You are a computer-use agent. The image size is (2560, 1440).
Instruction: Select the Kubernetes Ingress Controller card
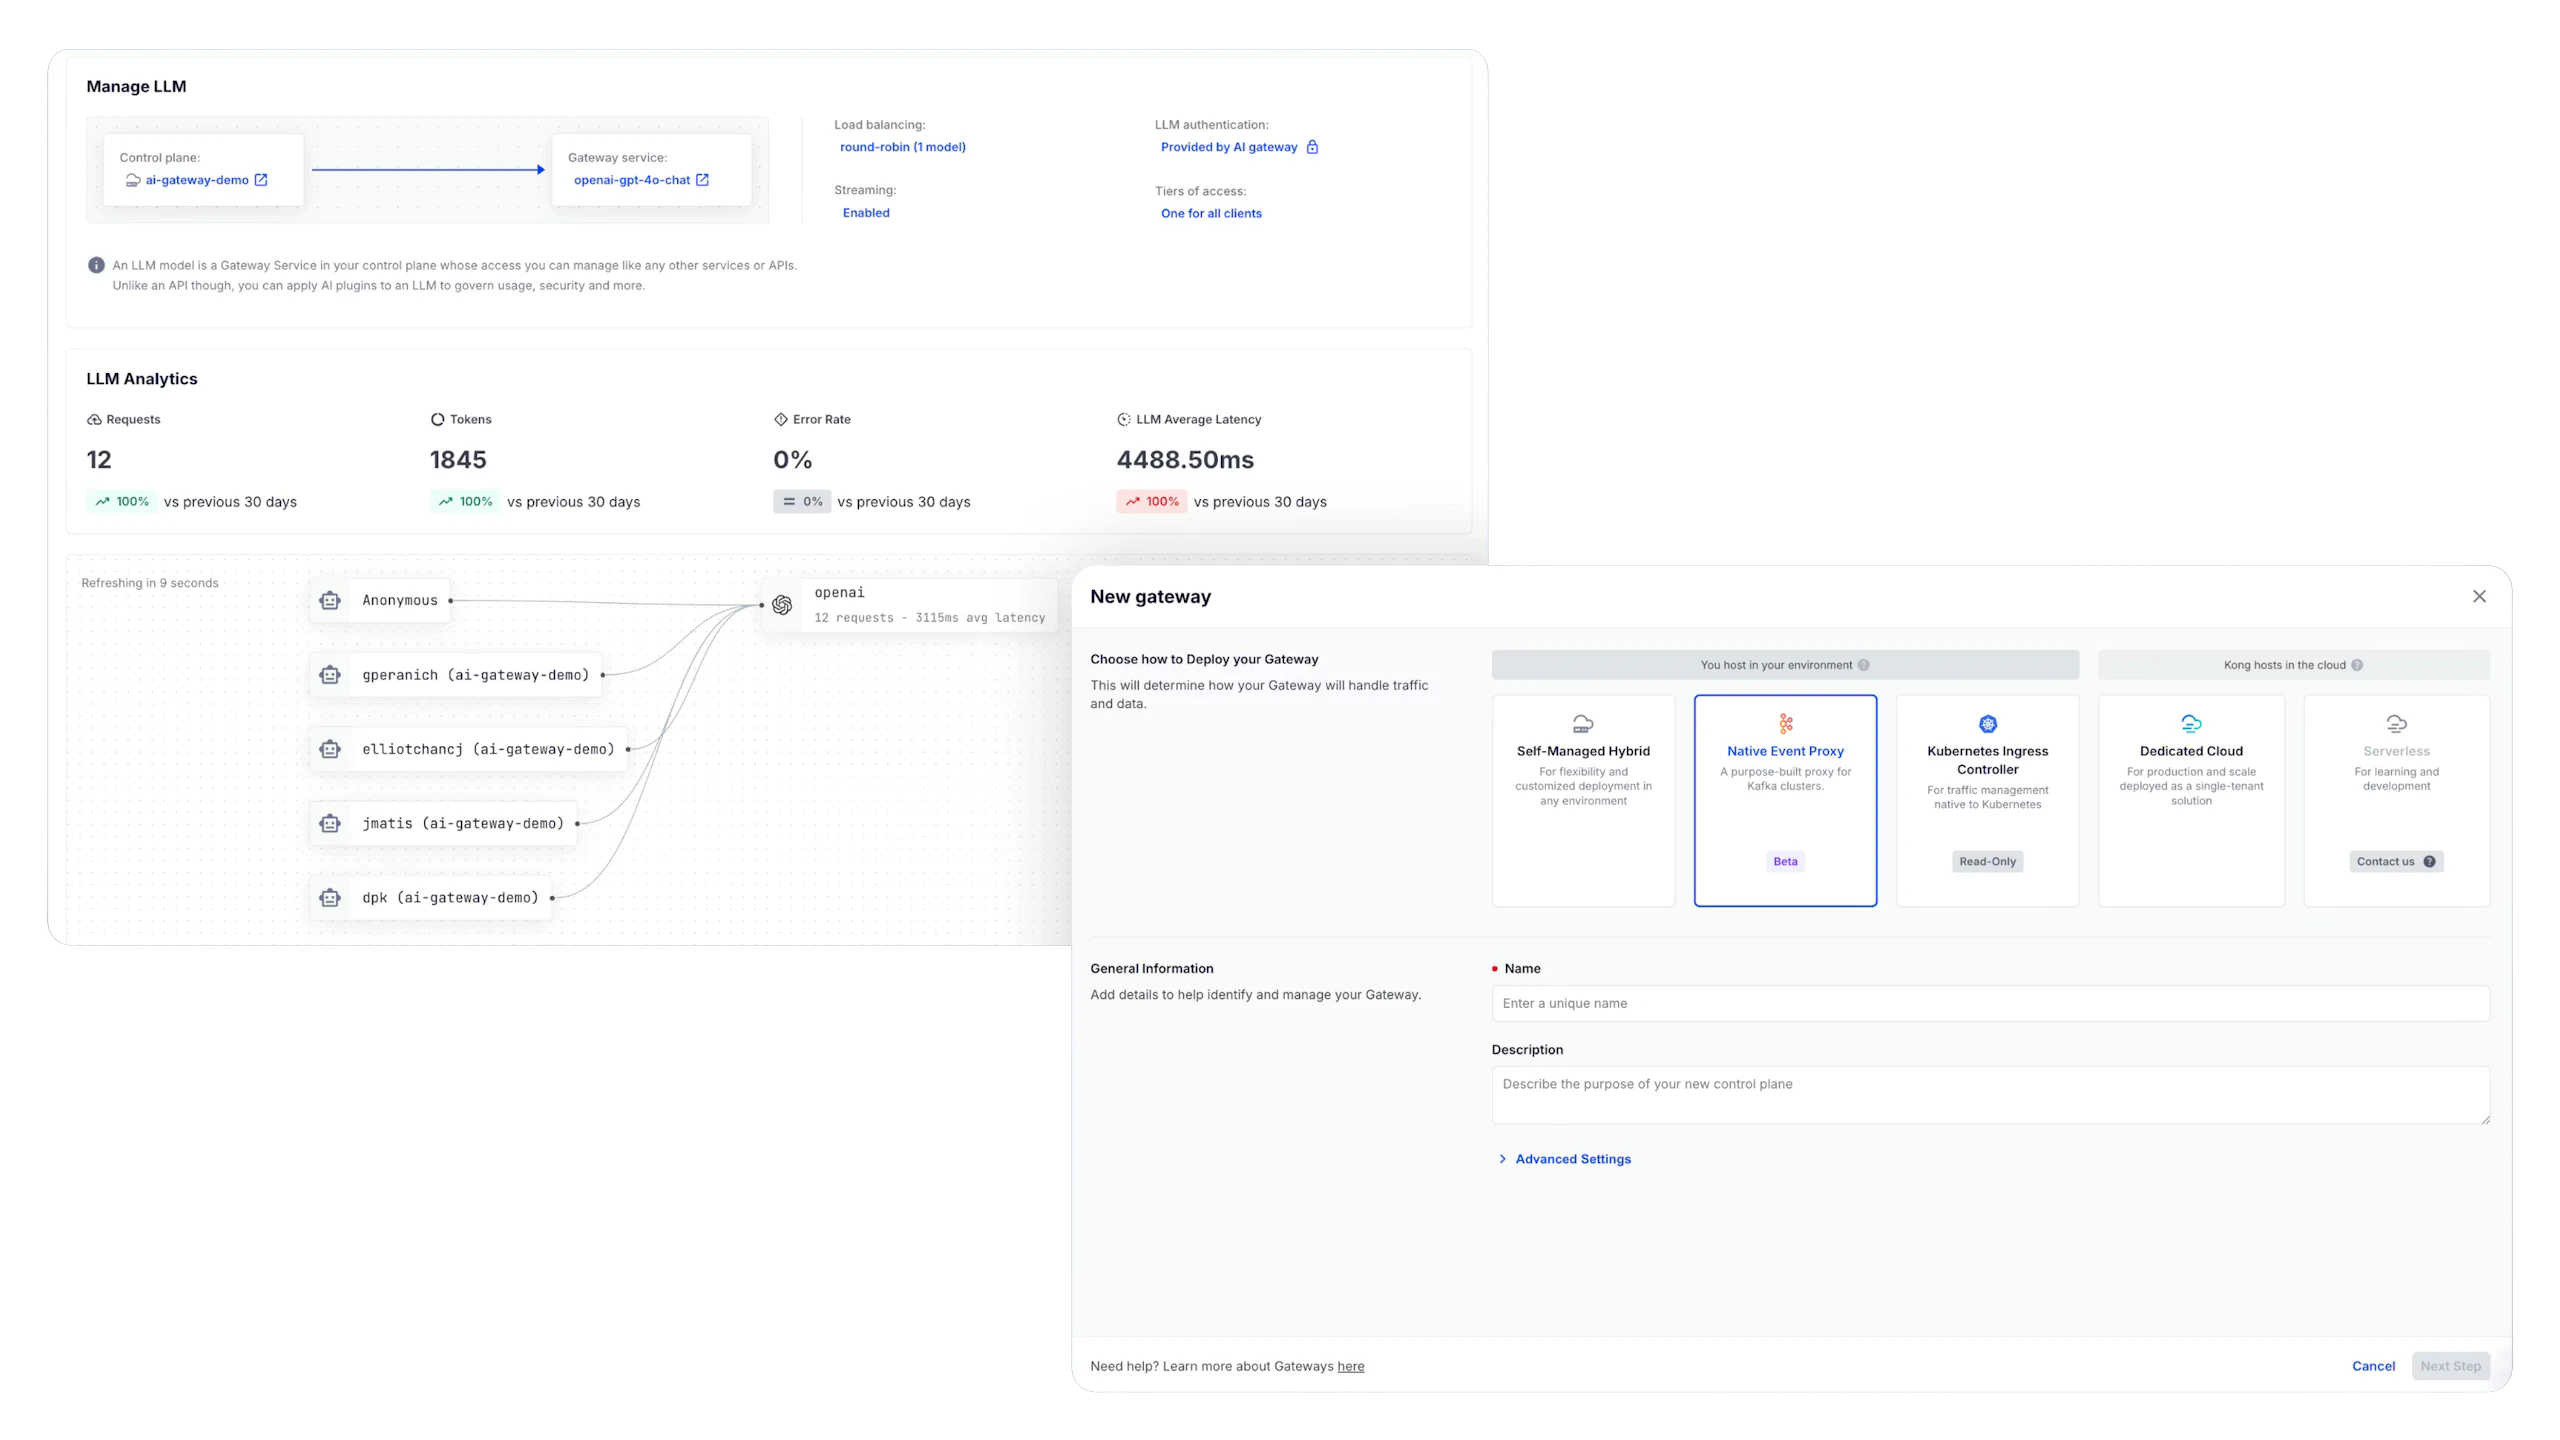tap(1987, 800)
